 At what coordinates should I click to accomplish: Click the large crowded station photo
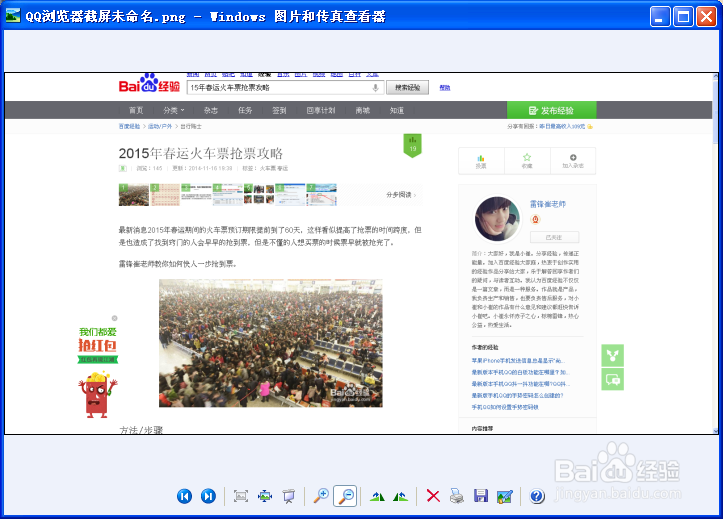point(271,343)
